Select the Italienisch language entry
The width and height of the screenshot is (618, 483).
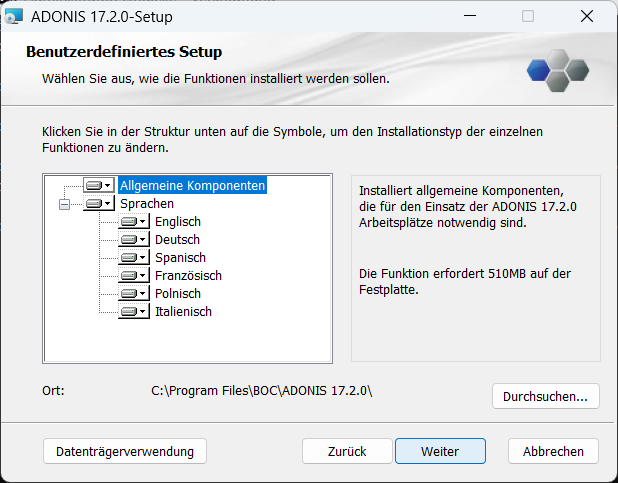(x=183, y=312)
